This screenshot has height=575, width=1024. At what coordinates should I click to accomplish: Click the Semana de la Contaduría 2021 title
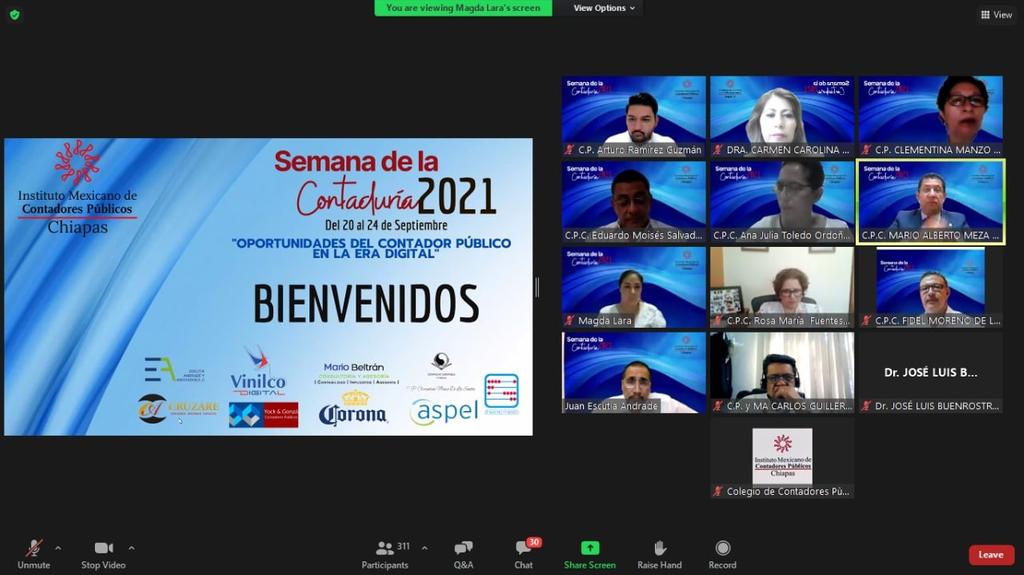click(x=387, y=183)
